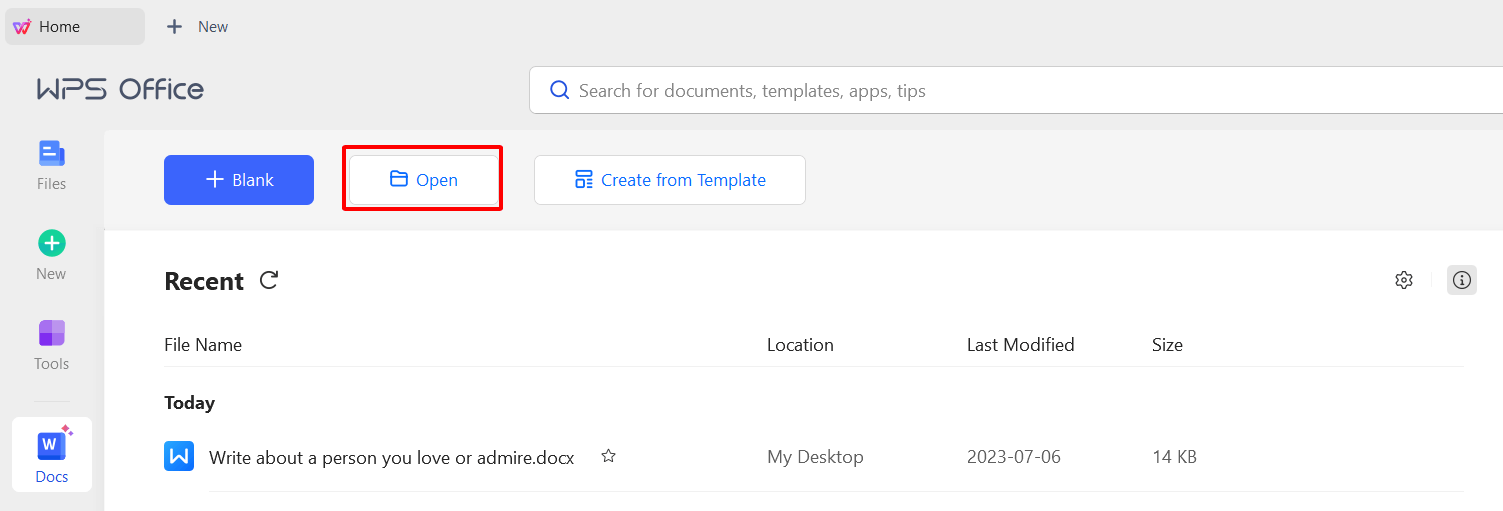This screenshot has width=1503, height=511.
Task: Click the Today group heading
Action: [x=189, y=403]
